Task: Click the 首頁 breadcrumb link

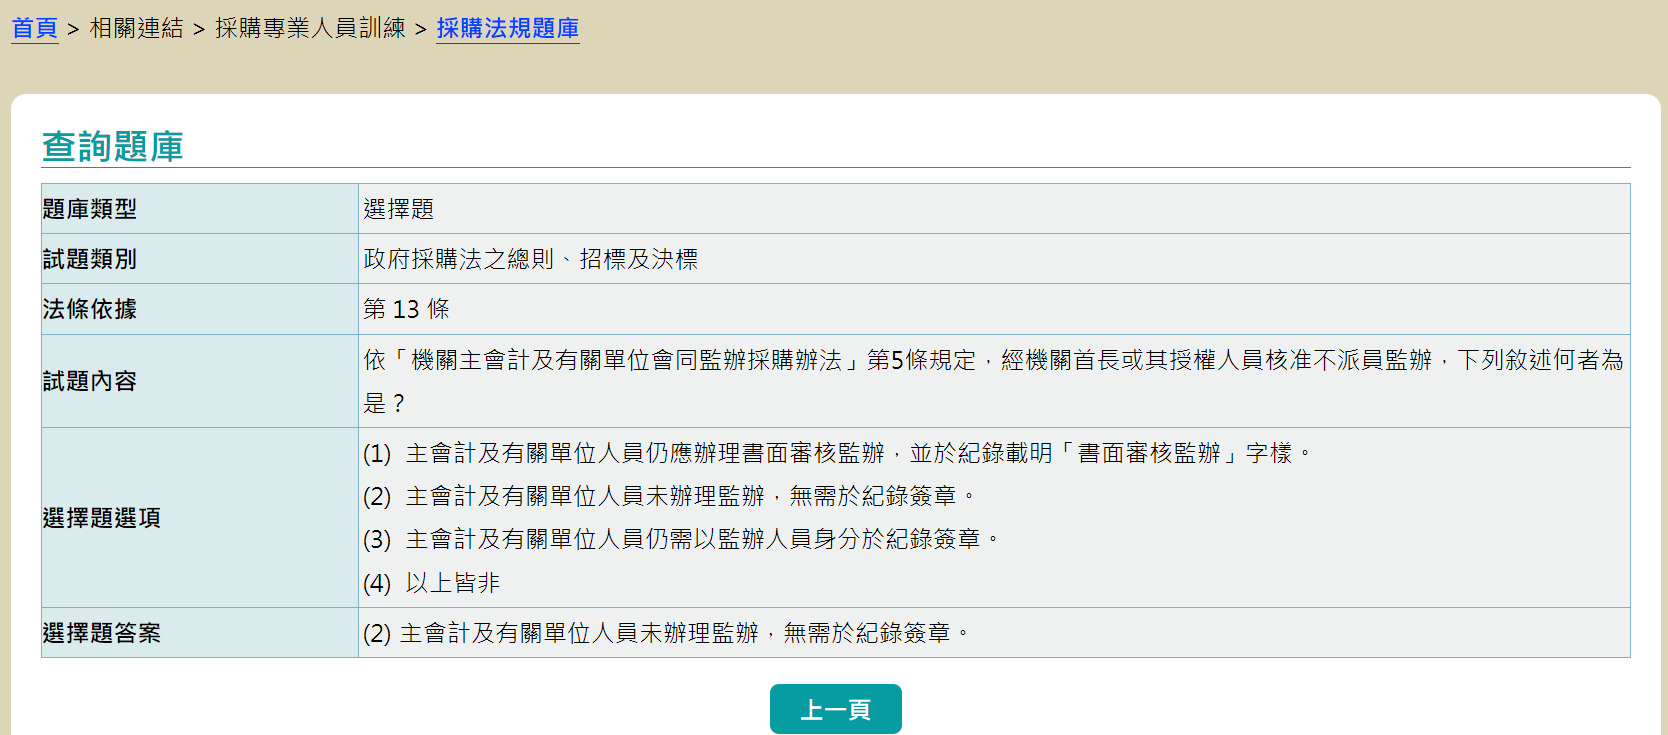Action: (34, 28)
